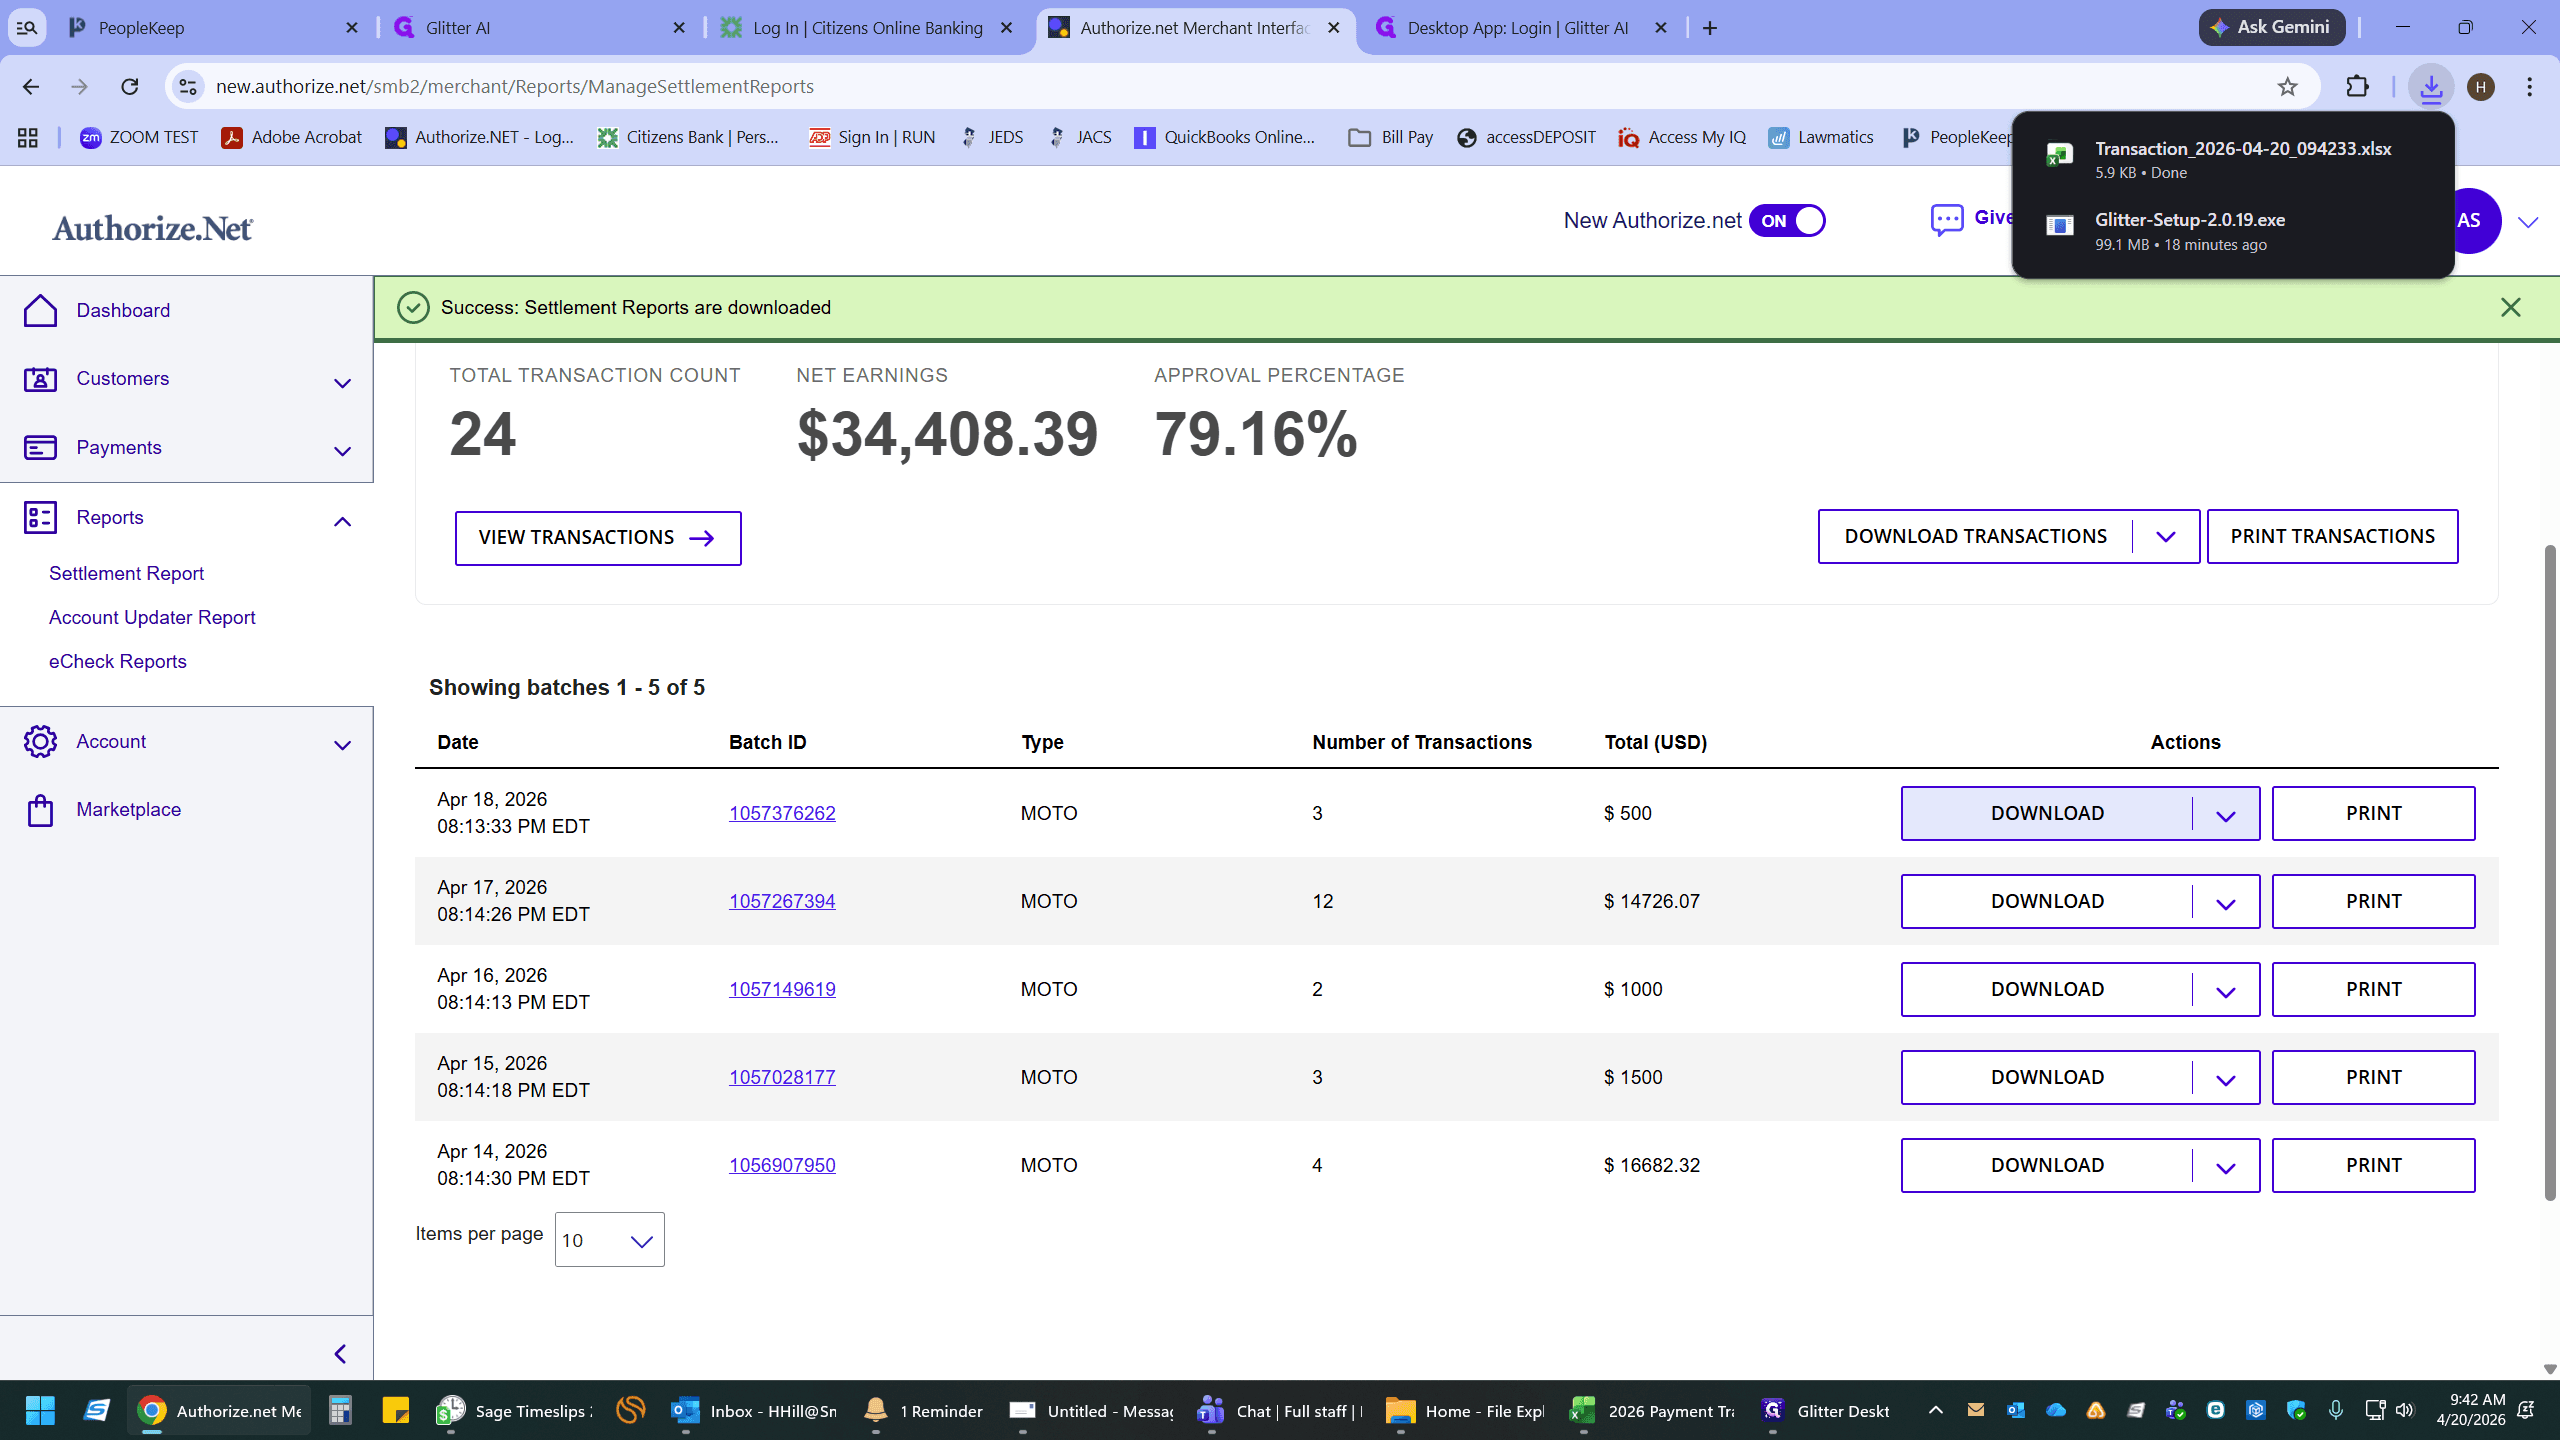Click the Reports list icon
Screen dimensions: 2560x1440
pyautogui.click(x=40, y=517)
